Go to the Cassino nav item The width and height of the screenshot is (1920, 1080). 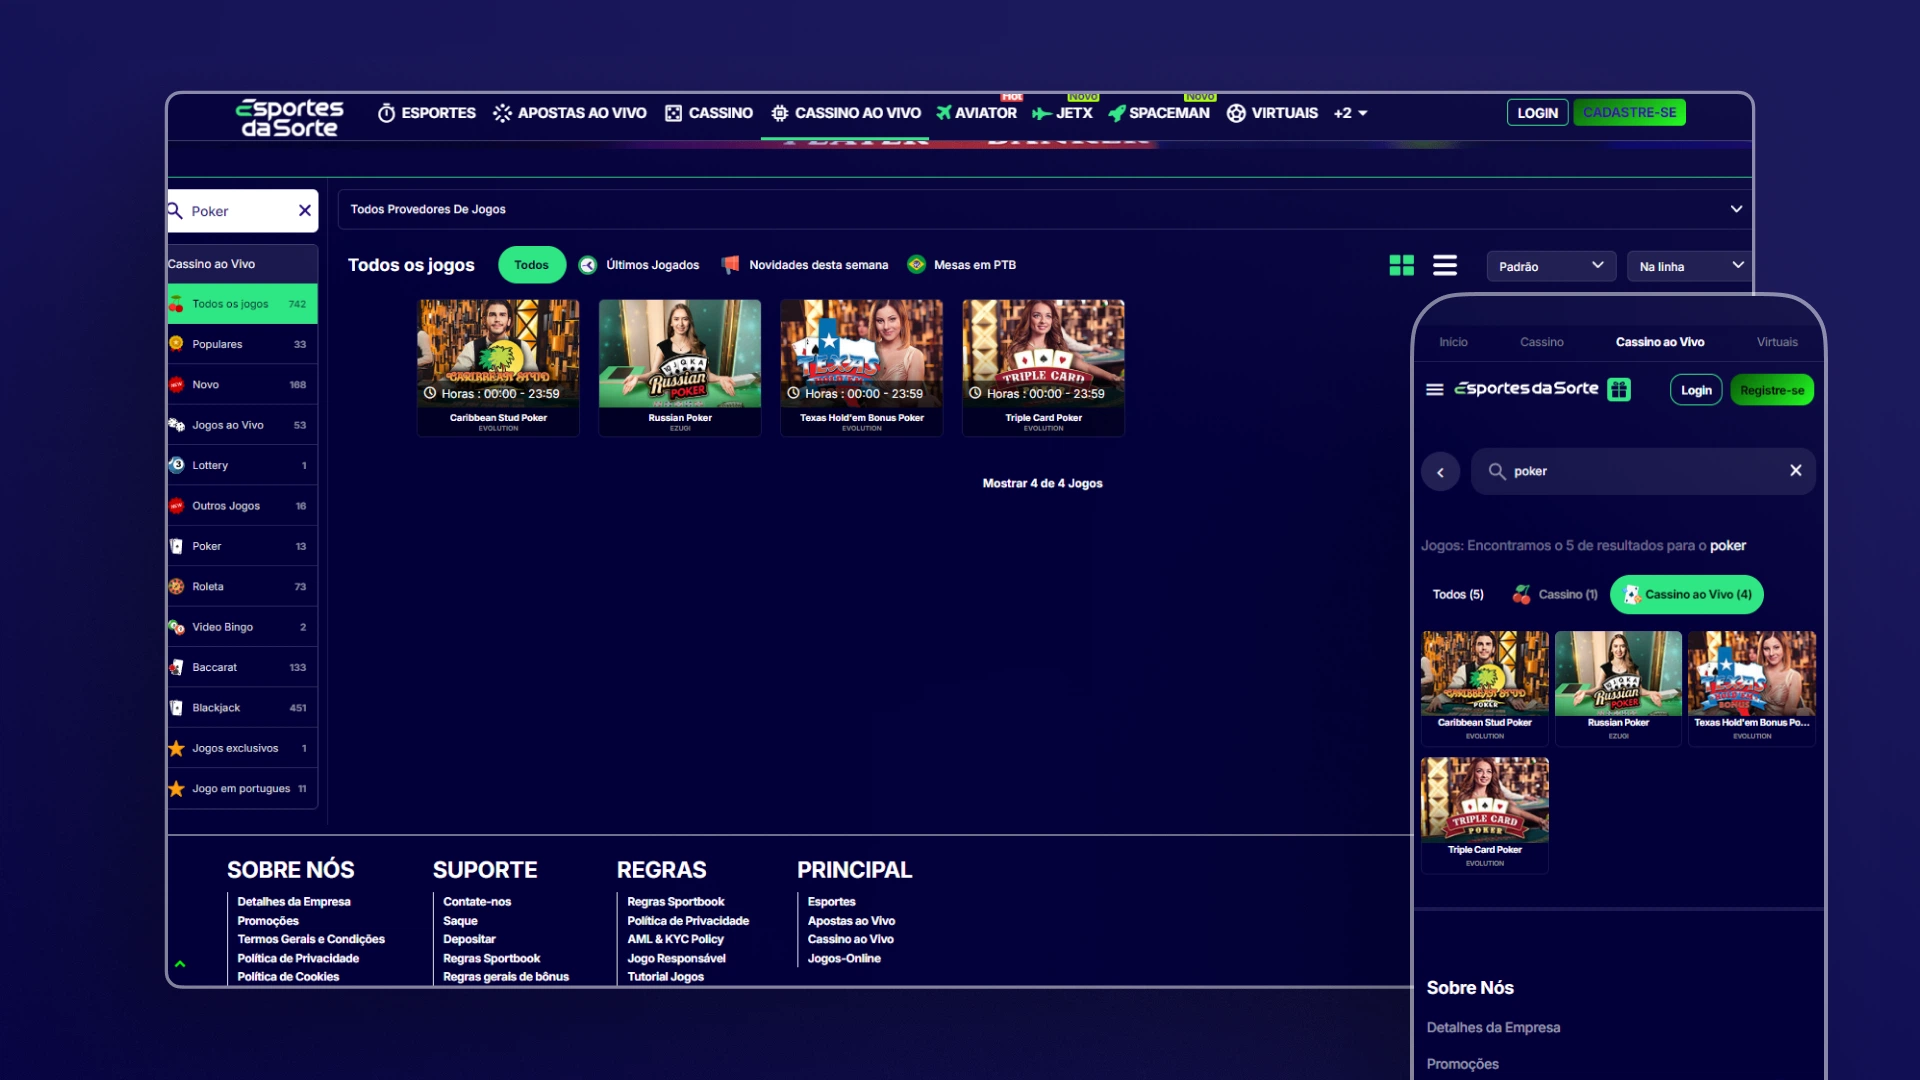point(709,113)
